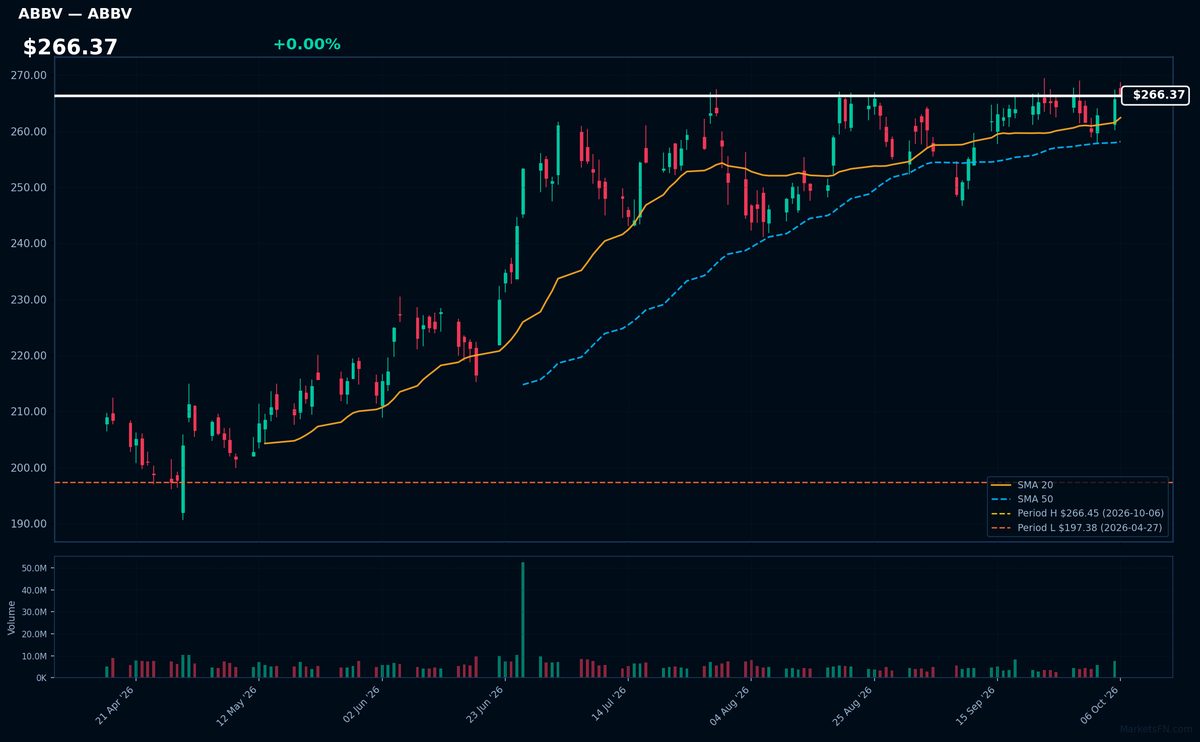Click the 02 Jun '26 date label

coord(362,706)
